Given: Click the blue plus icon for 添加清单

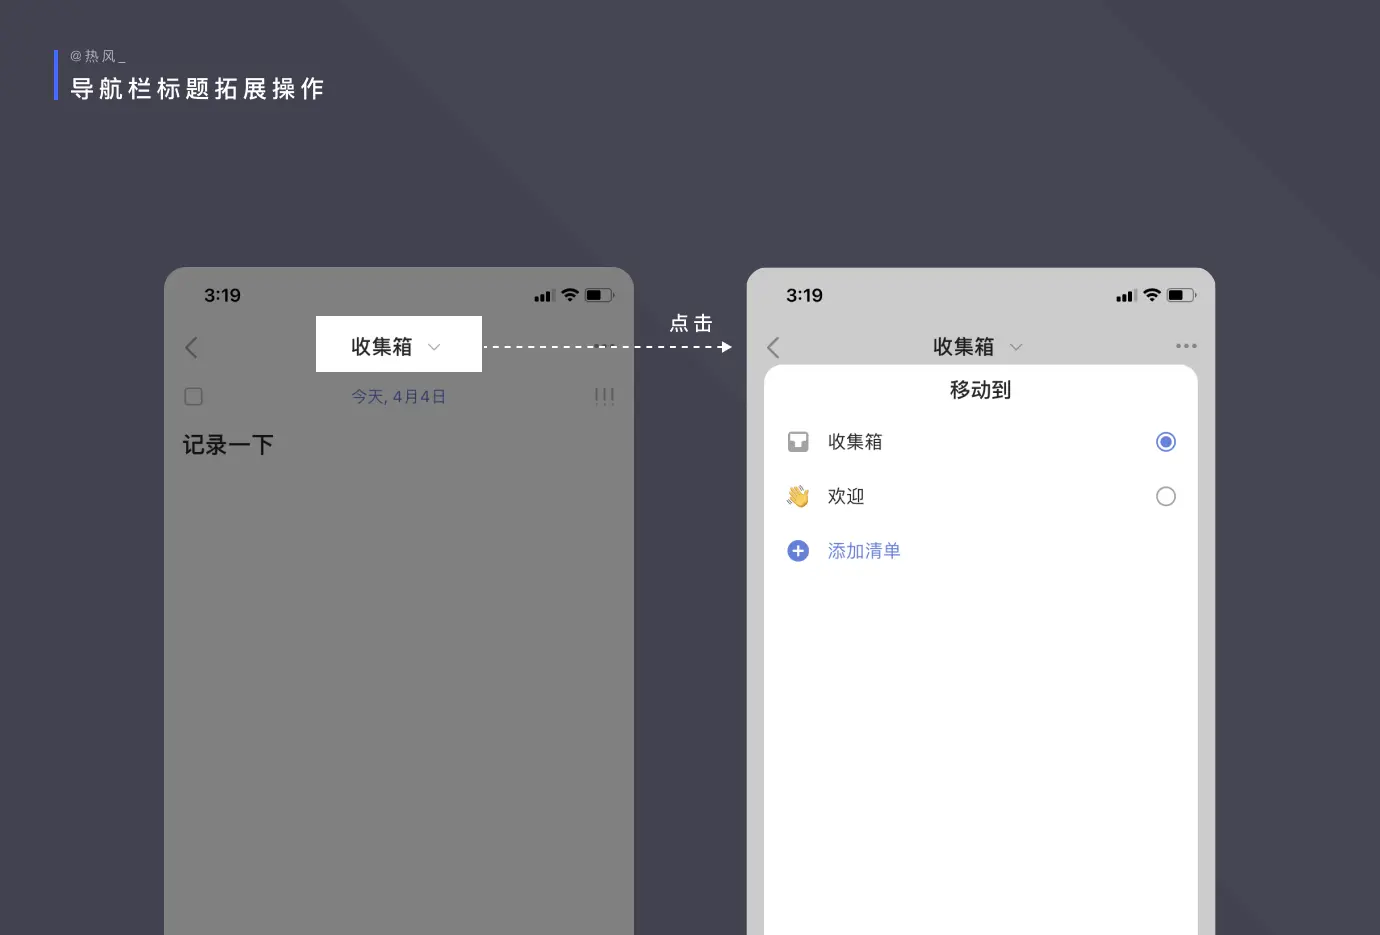Looking at the screenshot, I should pyautogui.click(x=798, y=551).
